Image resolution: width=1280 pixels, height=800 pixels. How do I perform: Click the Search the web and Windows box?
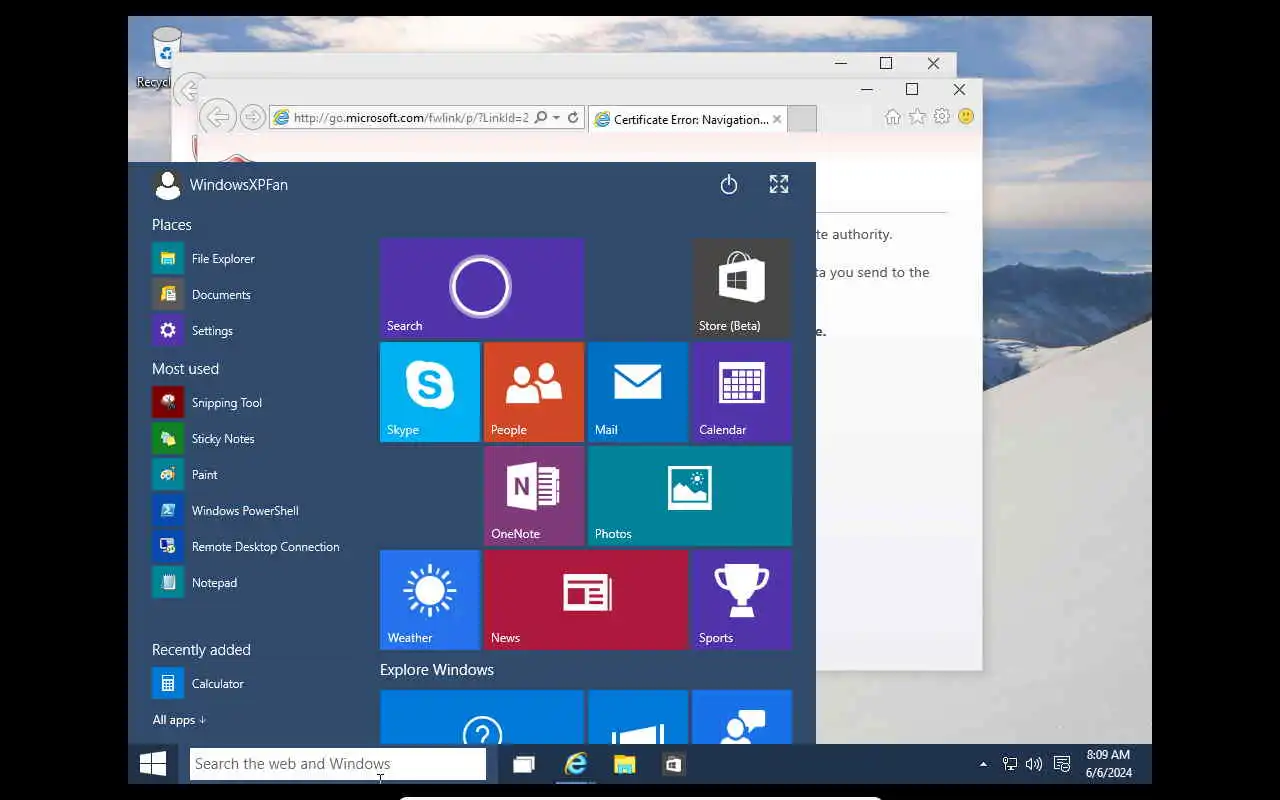point(338,764)
